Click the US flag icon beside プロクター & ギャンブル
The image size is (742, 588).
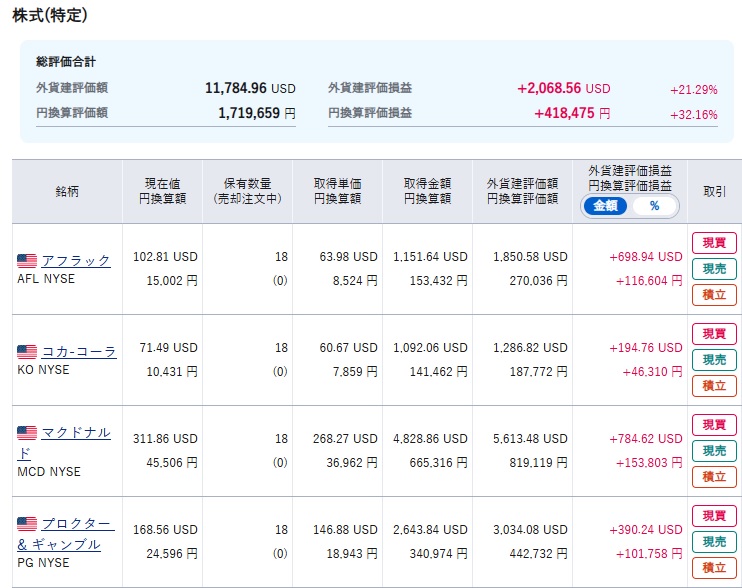[x=27, y=524]
